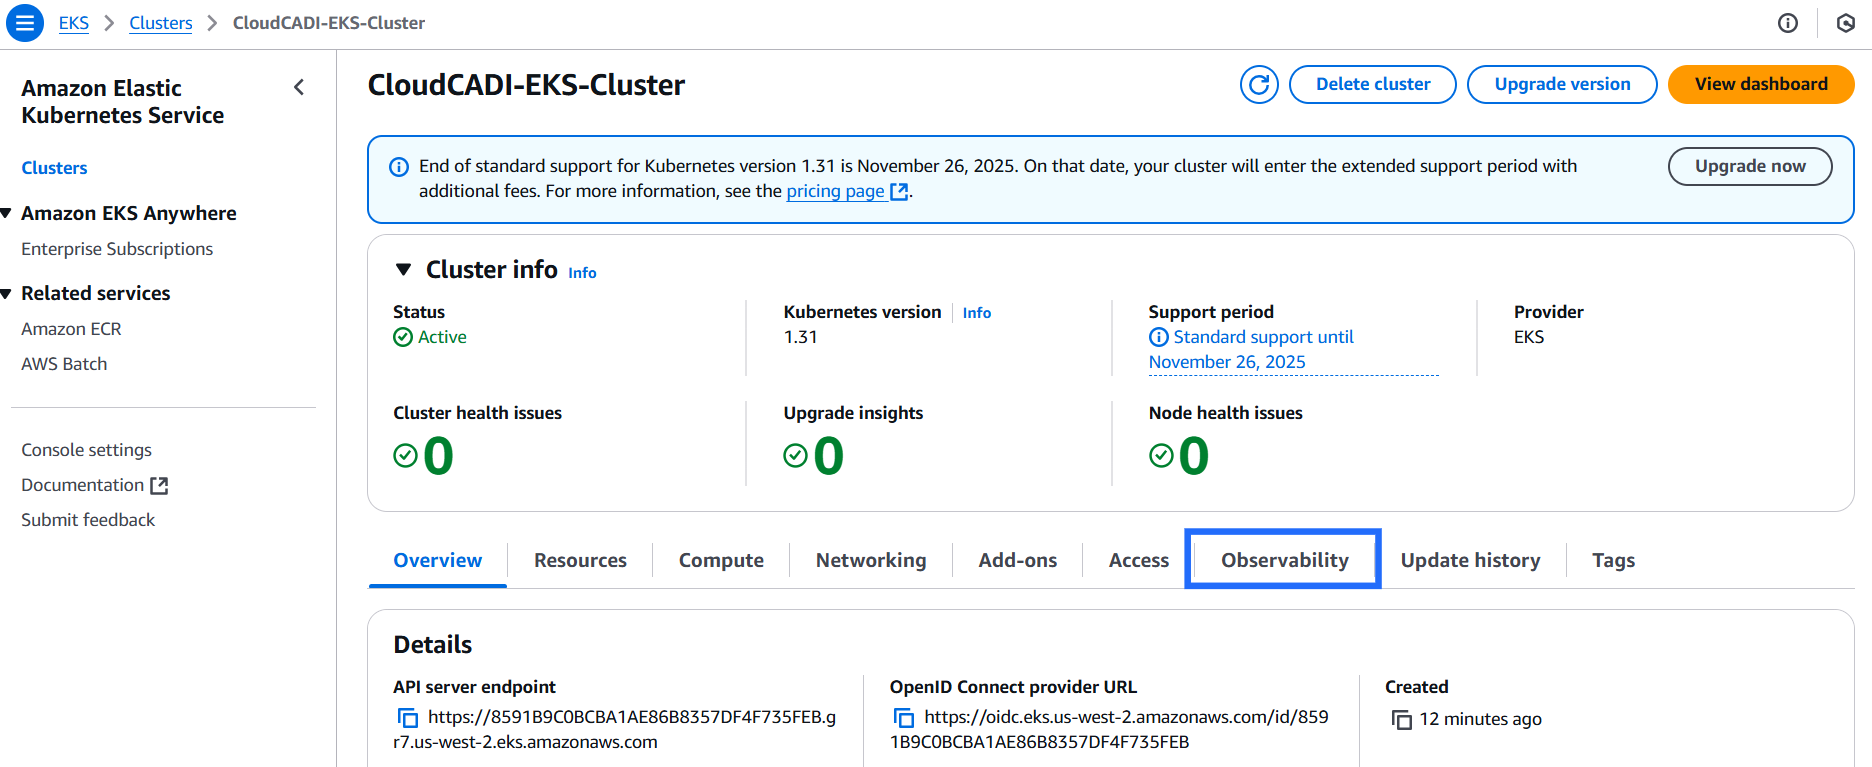Collapse the EKS side navigation panel
Screen dimensions: 1872x767
pyautogui.click(x=299, y=87)
